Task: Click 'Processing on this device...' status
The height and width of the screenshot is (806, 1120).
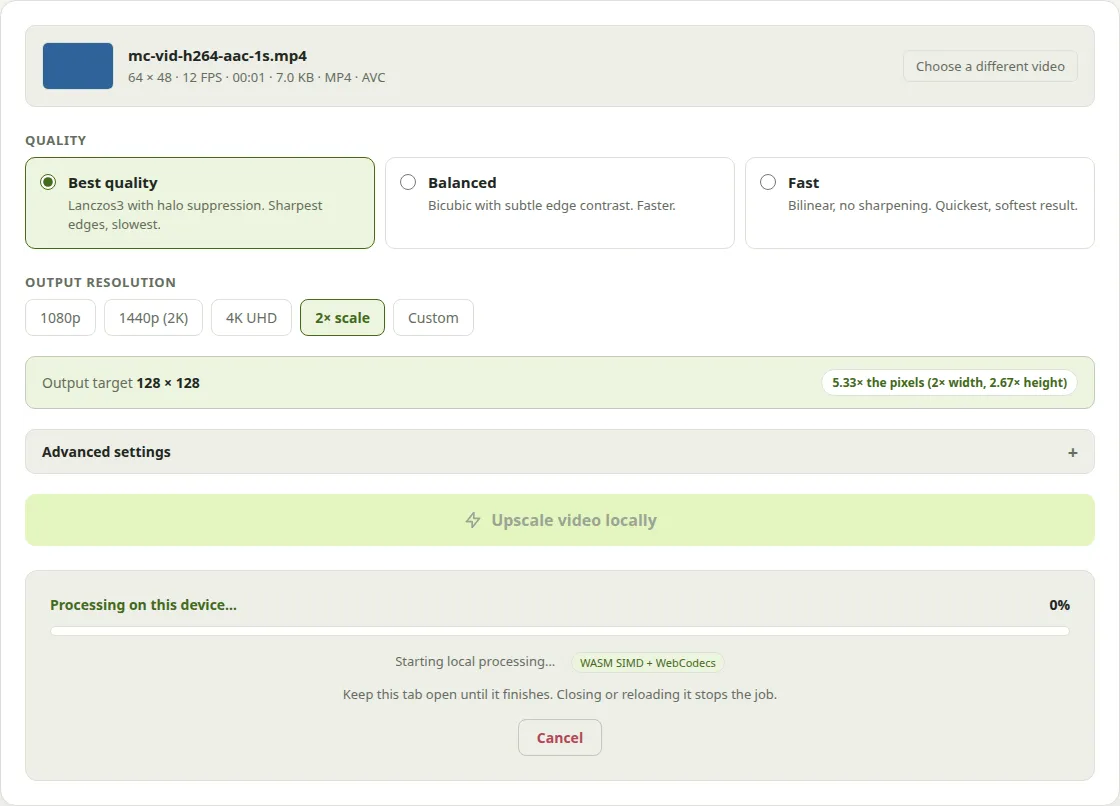Action: tap(143, 605)
